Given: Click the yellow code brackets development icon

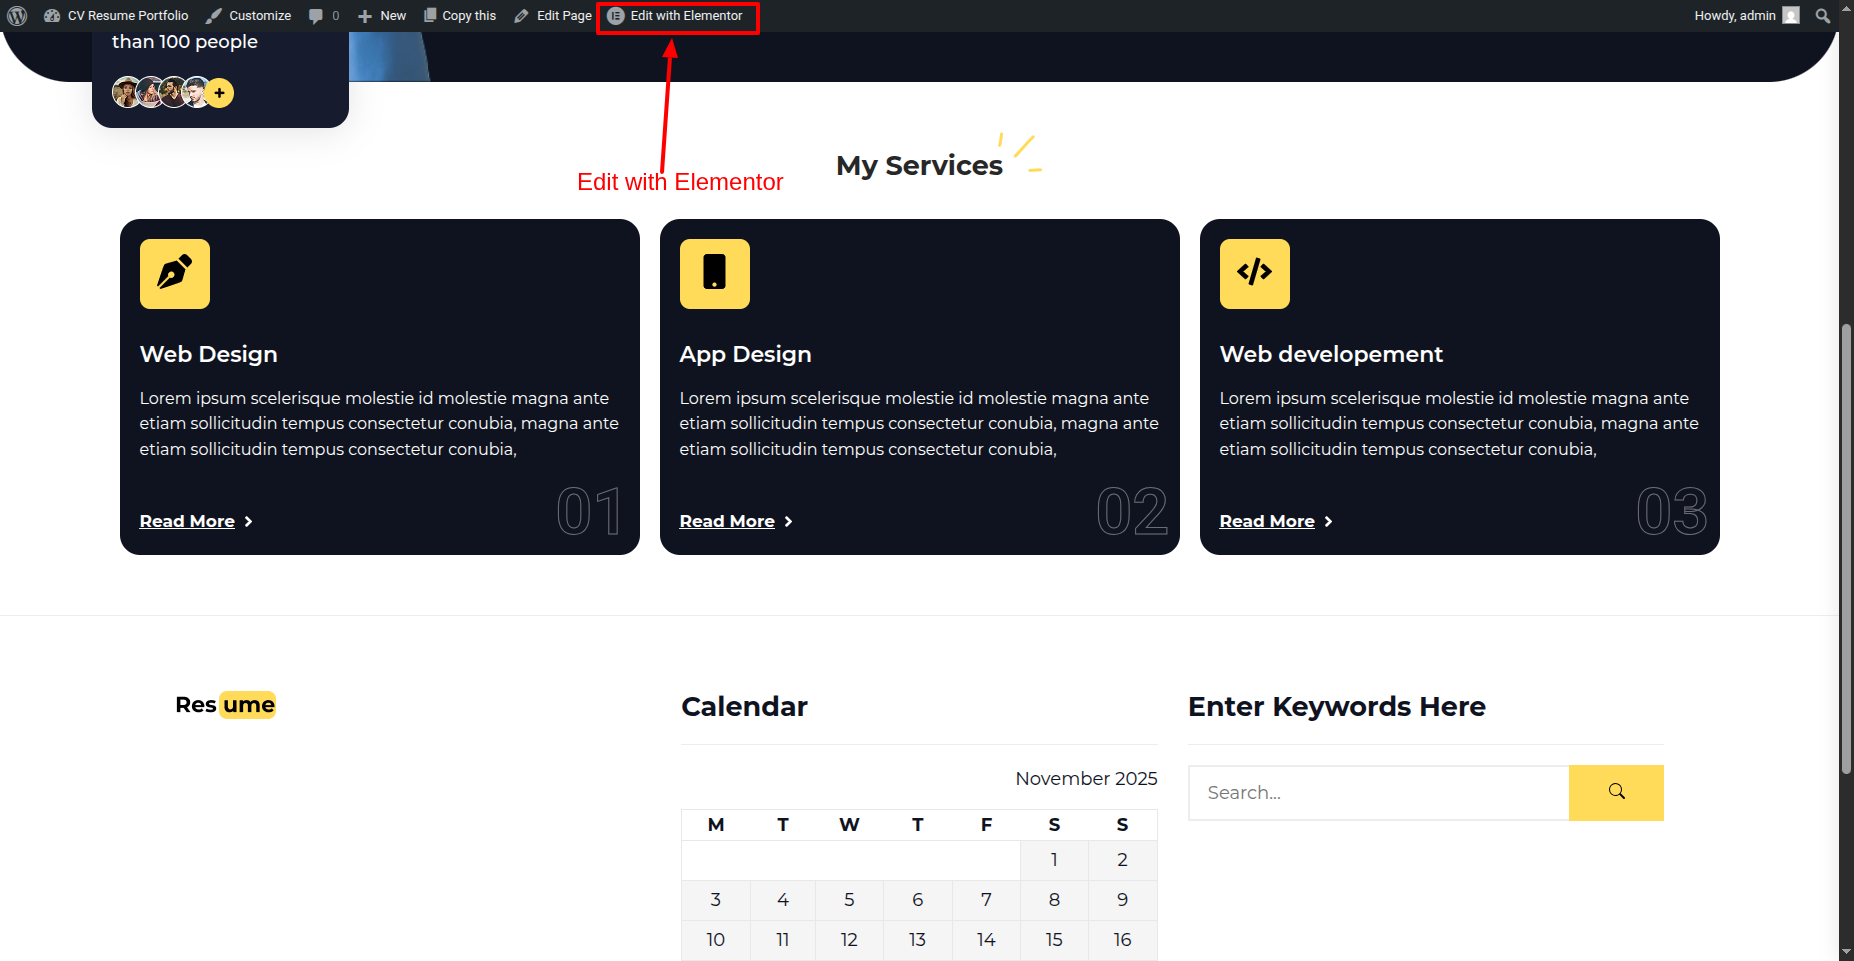Looking at the screenshot, I should tap(1254, 274).
